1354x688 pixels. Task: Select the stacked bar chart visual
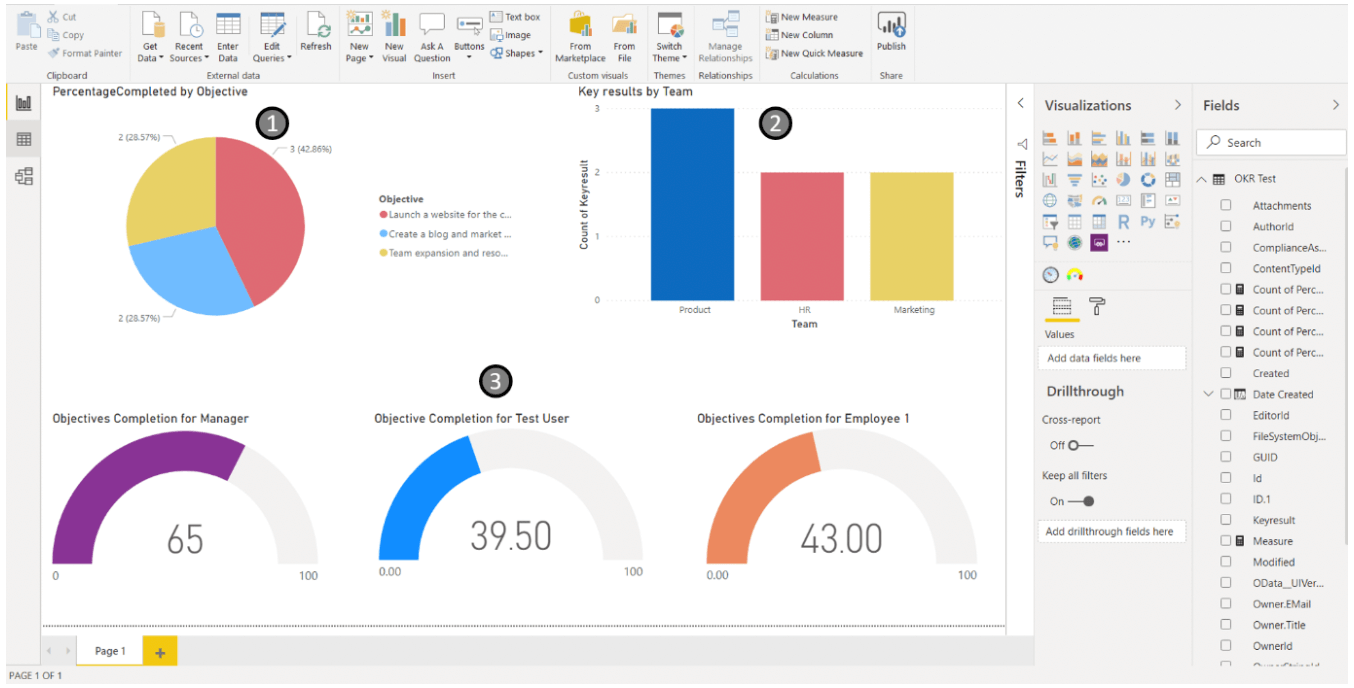pyautogui.click(x=1051, y=138)
